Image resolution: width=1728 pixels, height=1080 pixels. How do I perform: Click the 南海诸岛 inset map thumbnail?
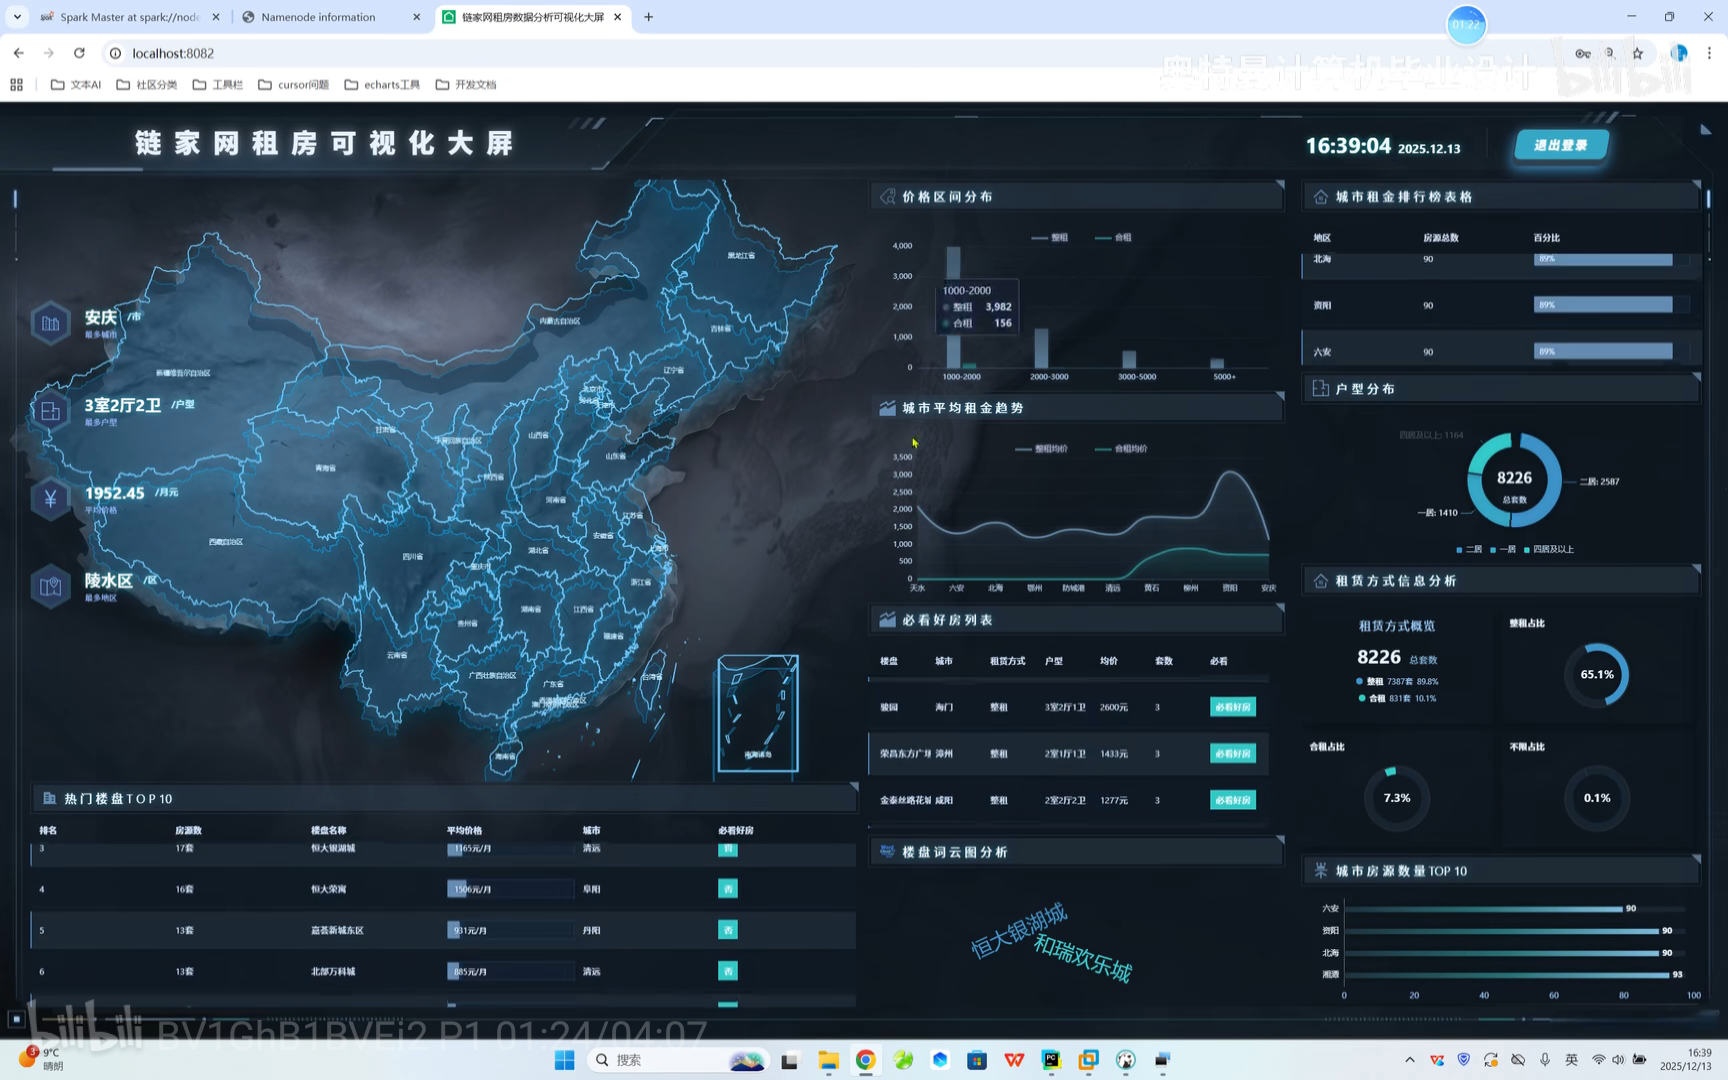758,714
